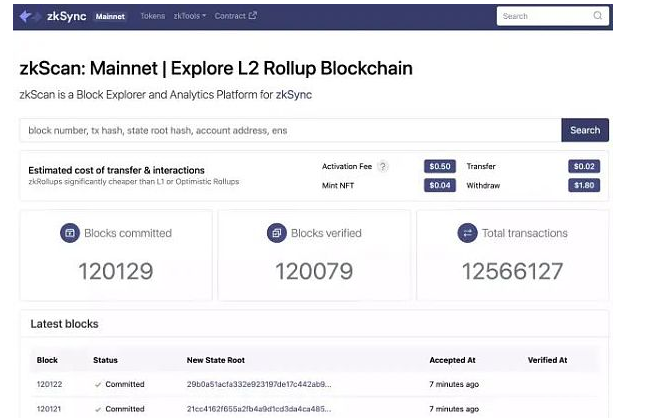The height and width of the screenshot is (419, 654).
Task: Click the 120129 blocks committed value
Action: 116,271
